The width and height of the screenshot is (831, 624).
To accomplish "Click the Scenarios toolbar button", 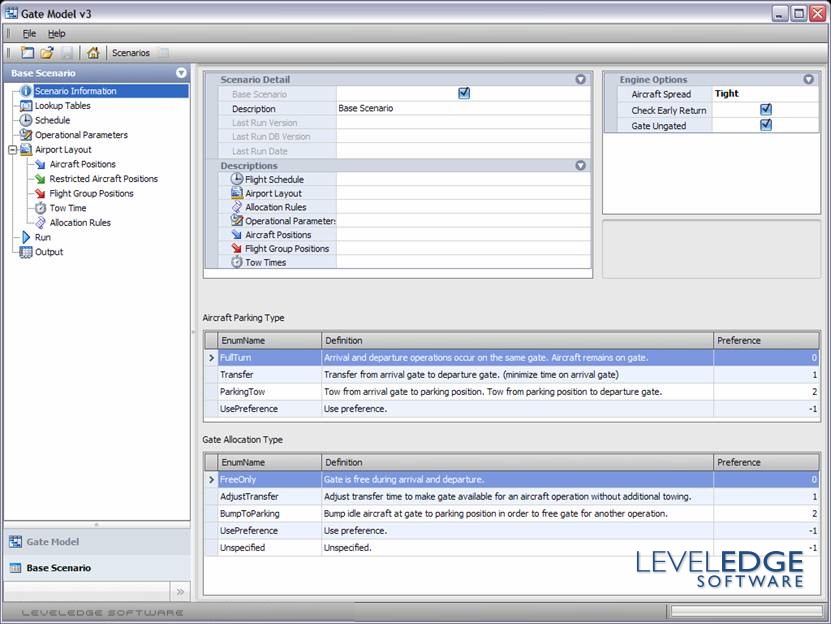I will pyautogui.click(x=130, y=53).
